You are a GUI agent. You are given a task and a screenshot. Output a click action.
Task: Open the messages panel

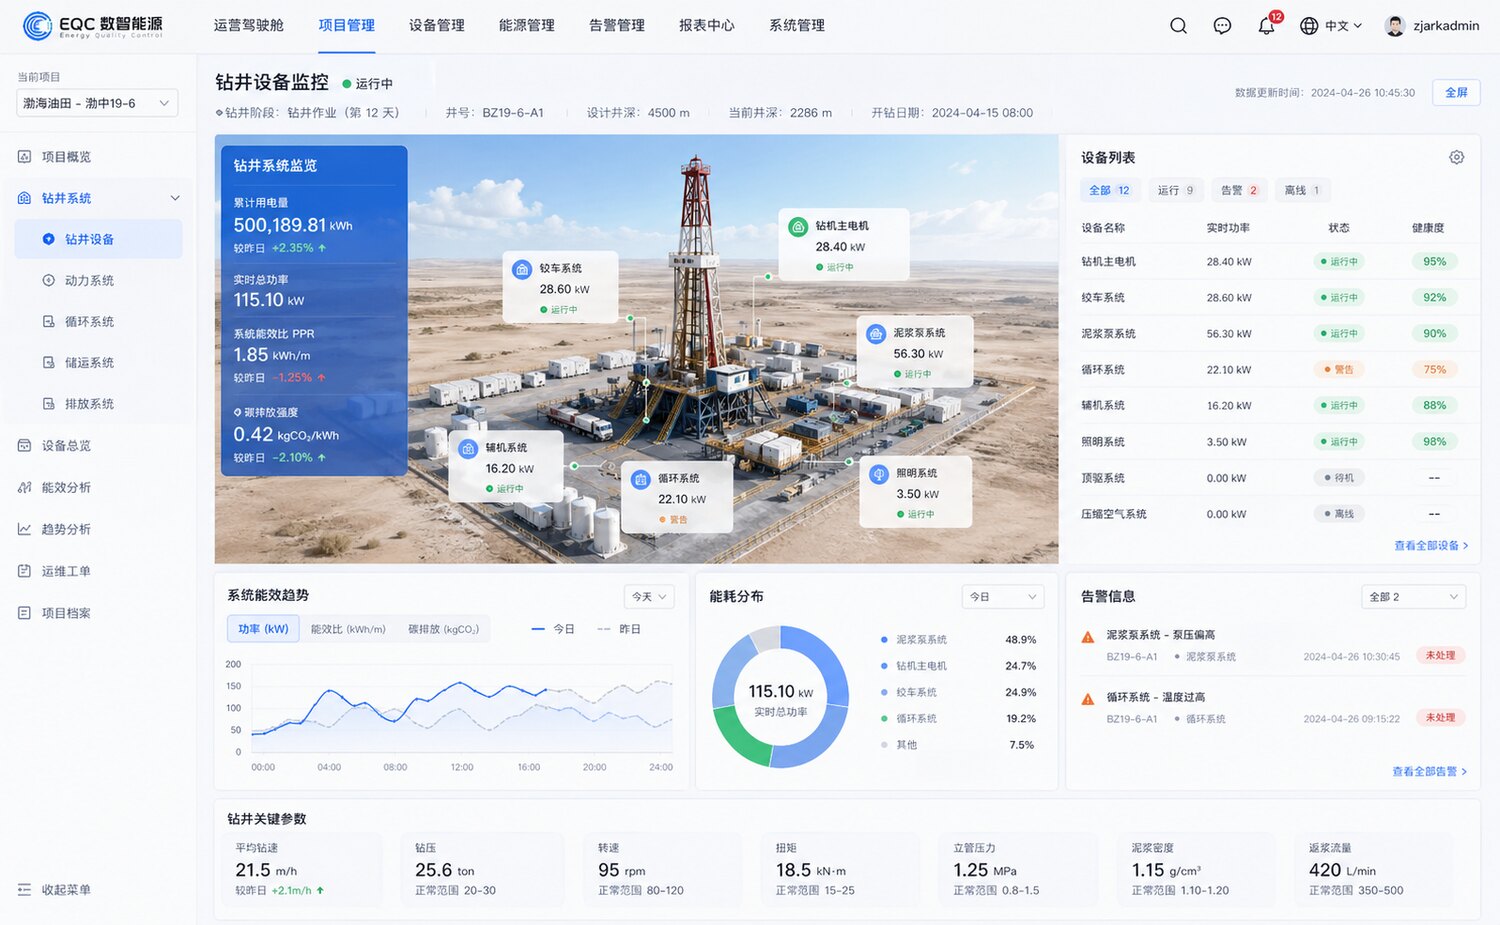tap(1222, 25)
